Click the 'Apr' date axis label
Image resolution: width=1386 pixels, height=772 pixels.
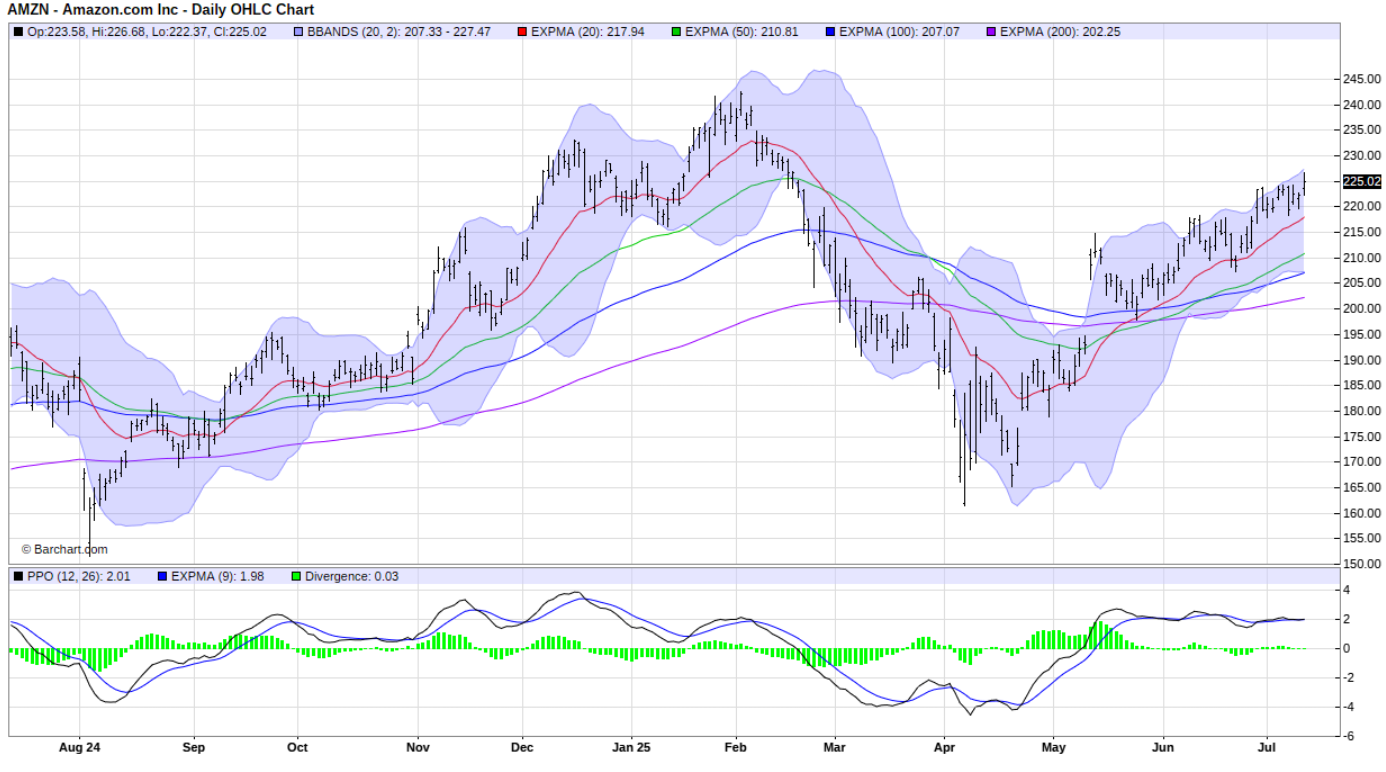[945, 747]
